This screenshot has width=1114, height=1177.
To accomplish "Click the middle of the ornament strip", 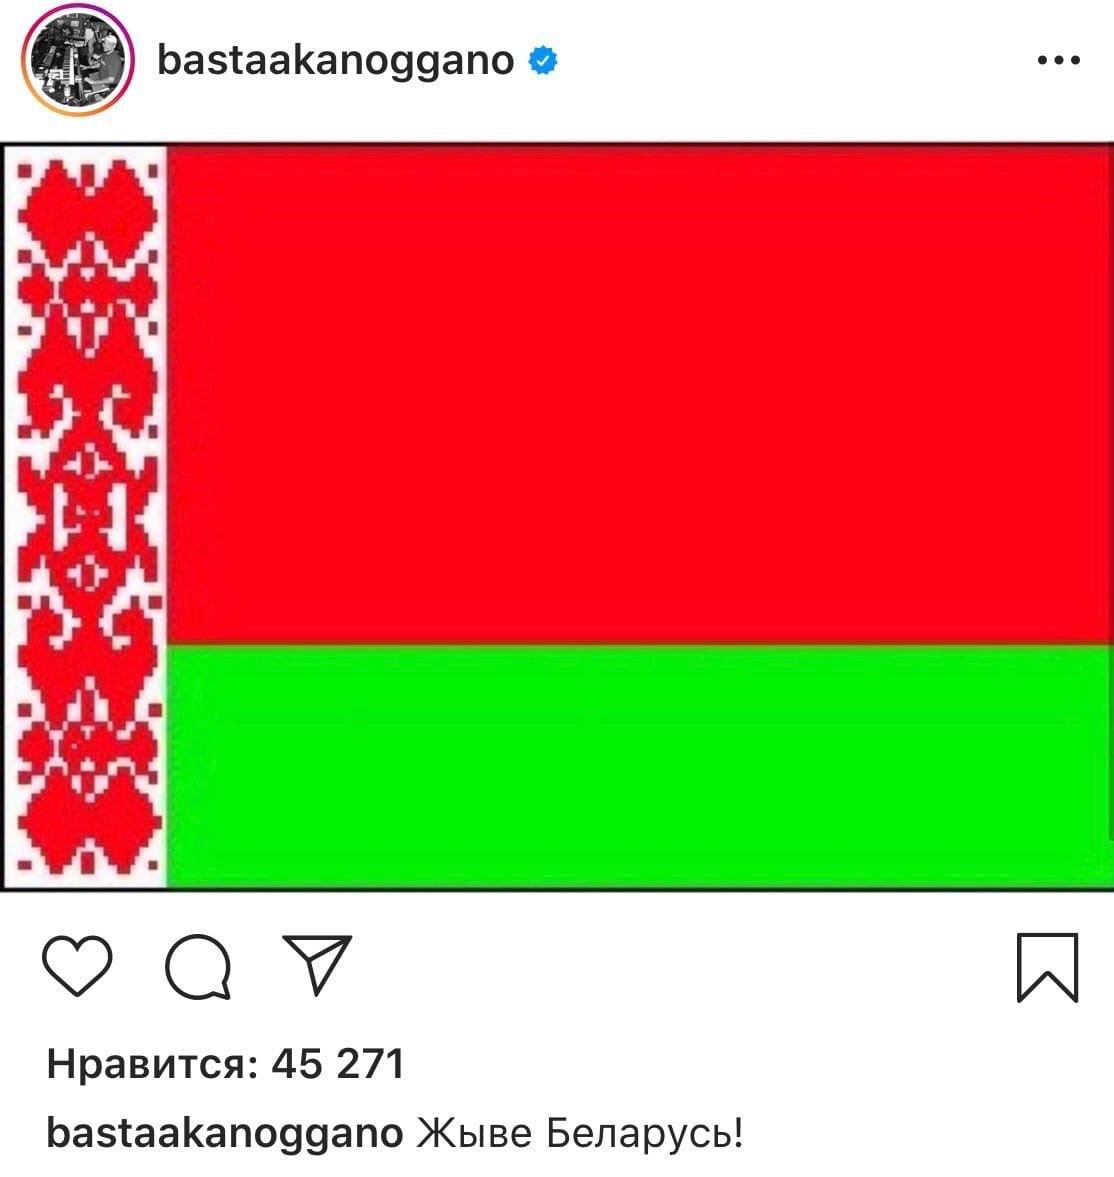I will point(88,517).
